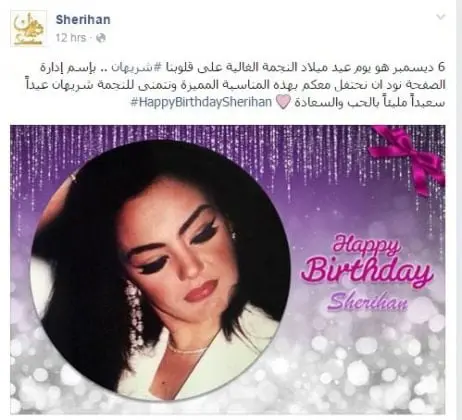Click the pink "Happy" script text
This screenshot has width=462, height=420.
(366, 244)
